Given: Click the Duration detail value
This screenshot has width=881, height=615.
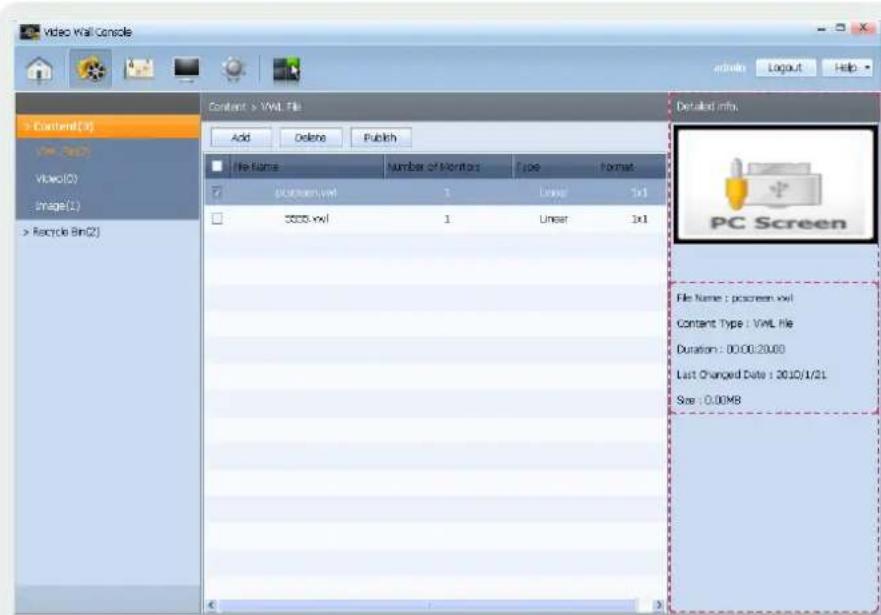Looking at the screenshot, I should click(755, 349).
